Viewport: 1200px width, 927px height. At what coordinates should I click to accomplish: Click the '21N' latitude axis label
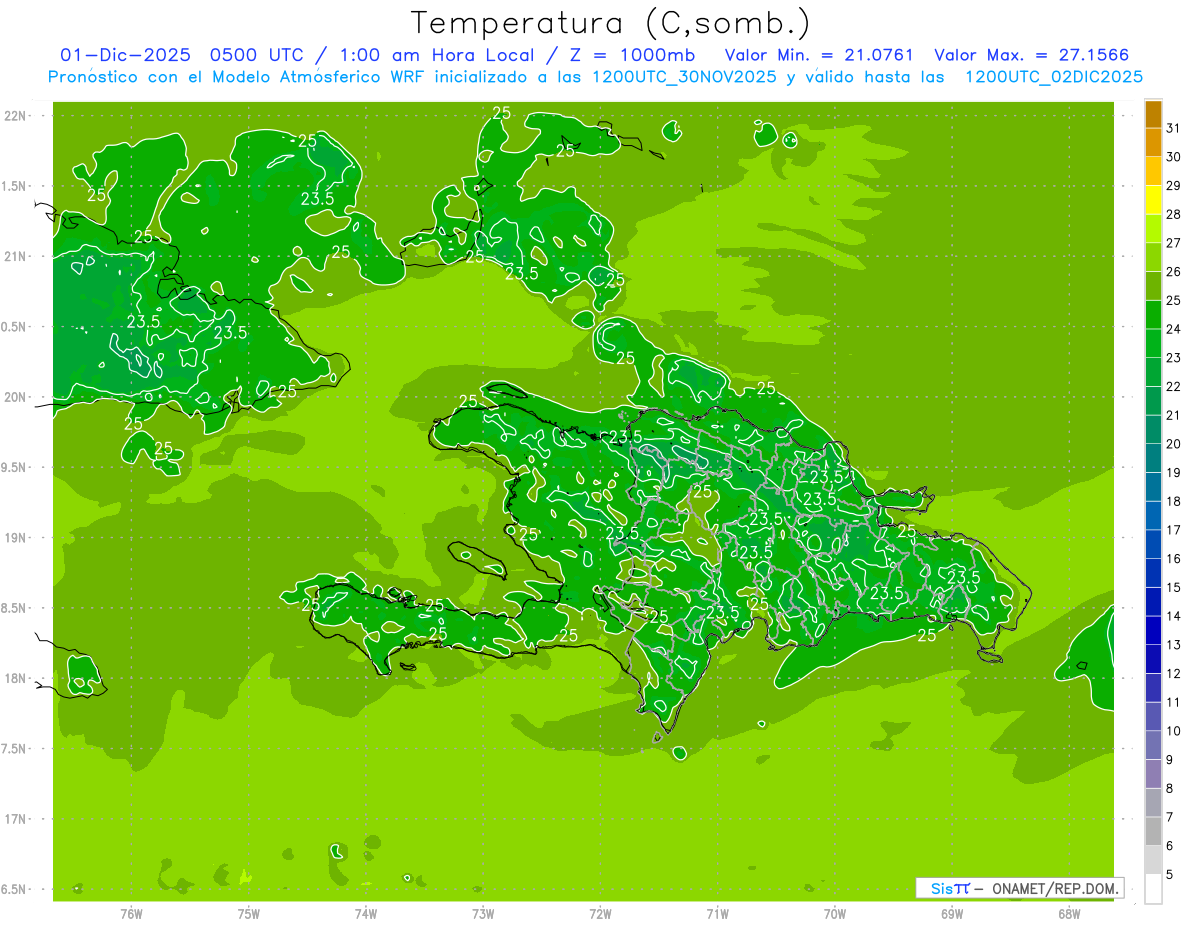pyautogui.click(x=17, y=257)
